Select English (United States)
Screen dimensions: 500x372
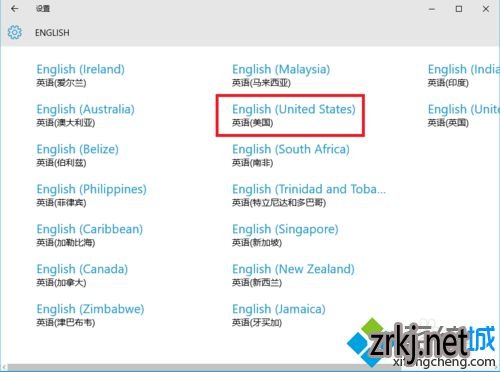click(294, 115)
